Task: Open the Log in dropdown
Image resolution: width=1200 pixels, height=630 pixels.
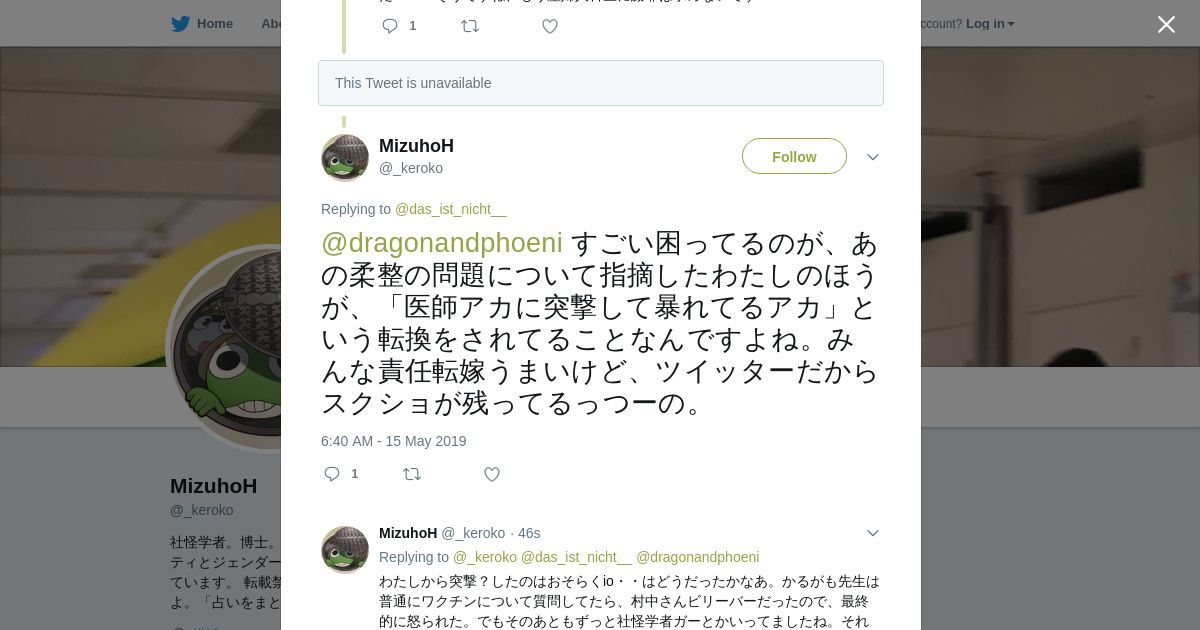Action: point(990,24)
